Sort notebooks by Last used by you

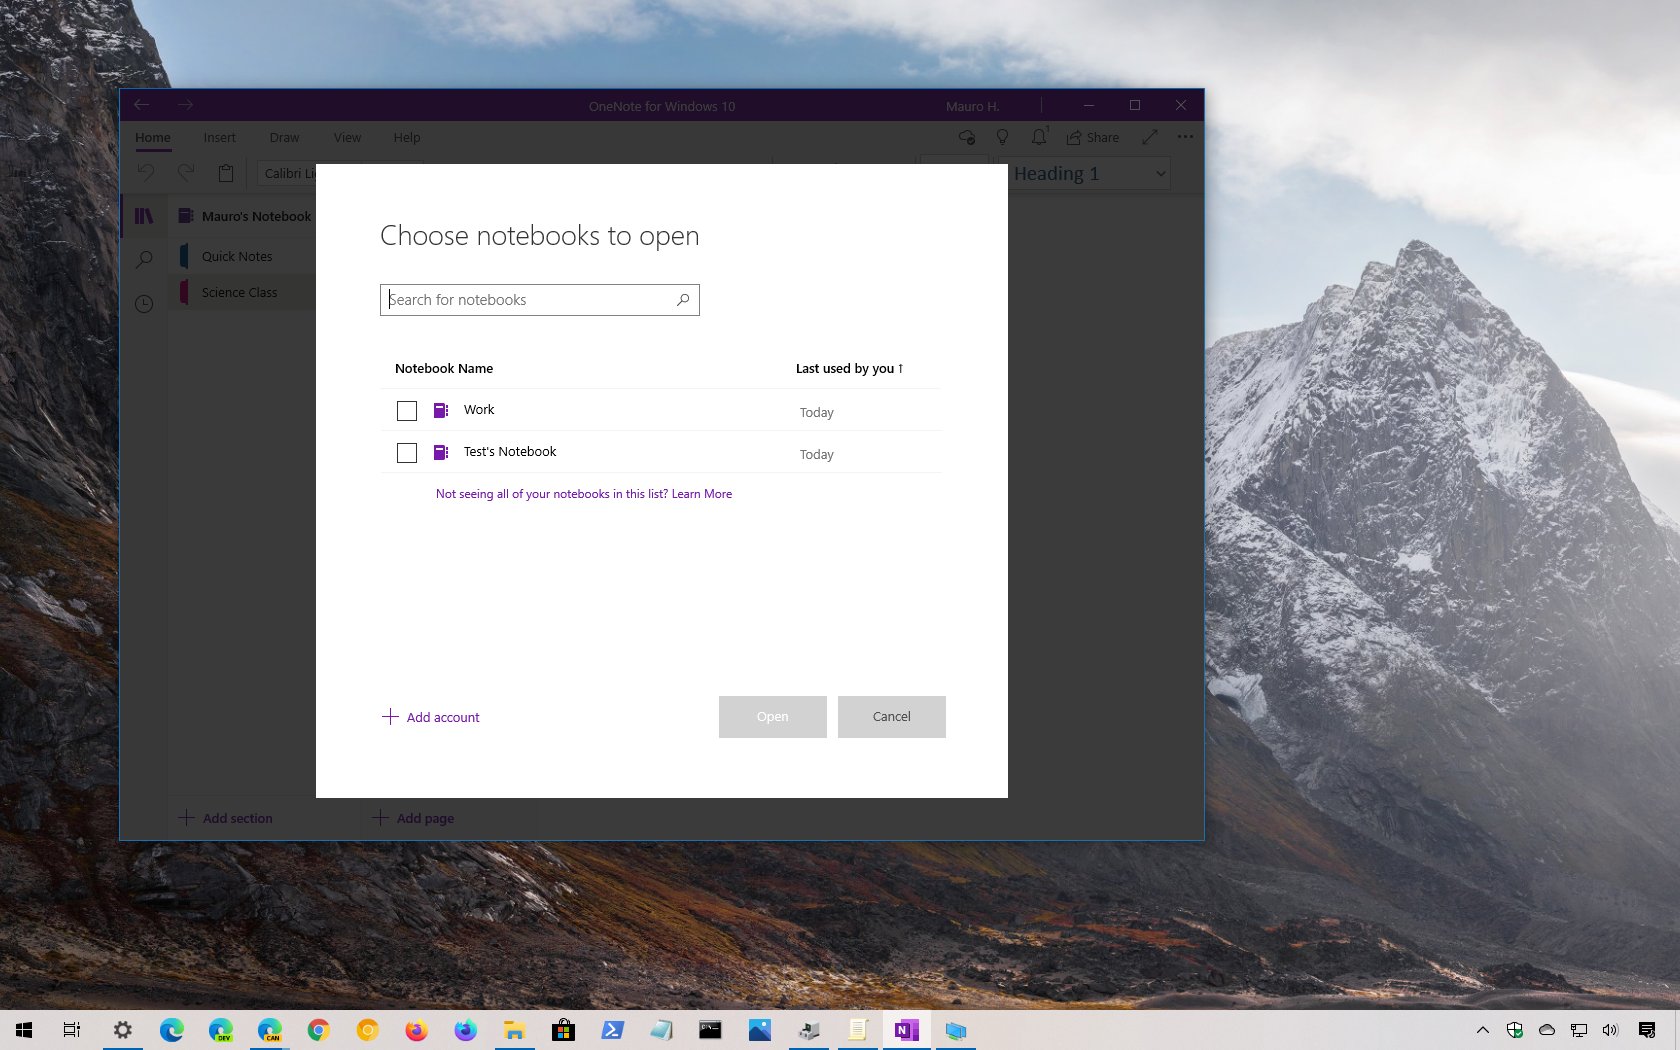(x=848, y=368)
